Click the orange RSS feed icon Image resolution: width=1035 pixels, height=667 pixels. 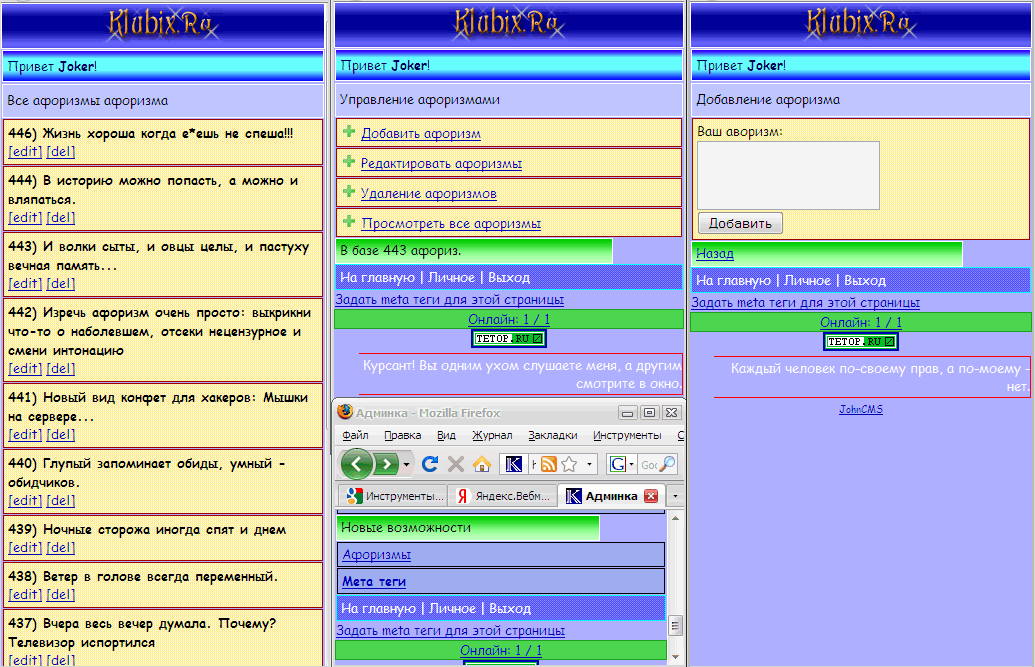(x=548, y=464)
